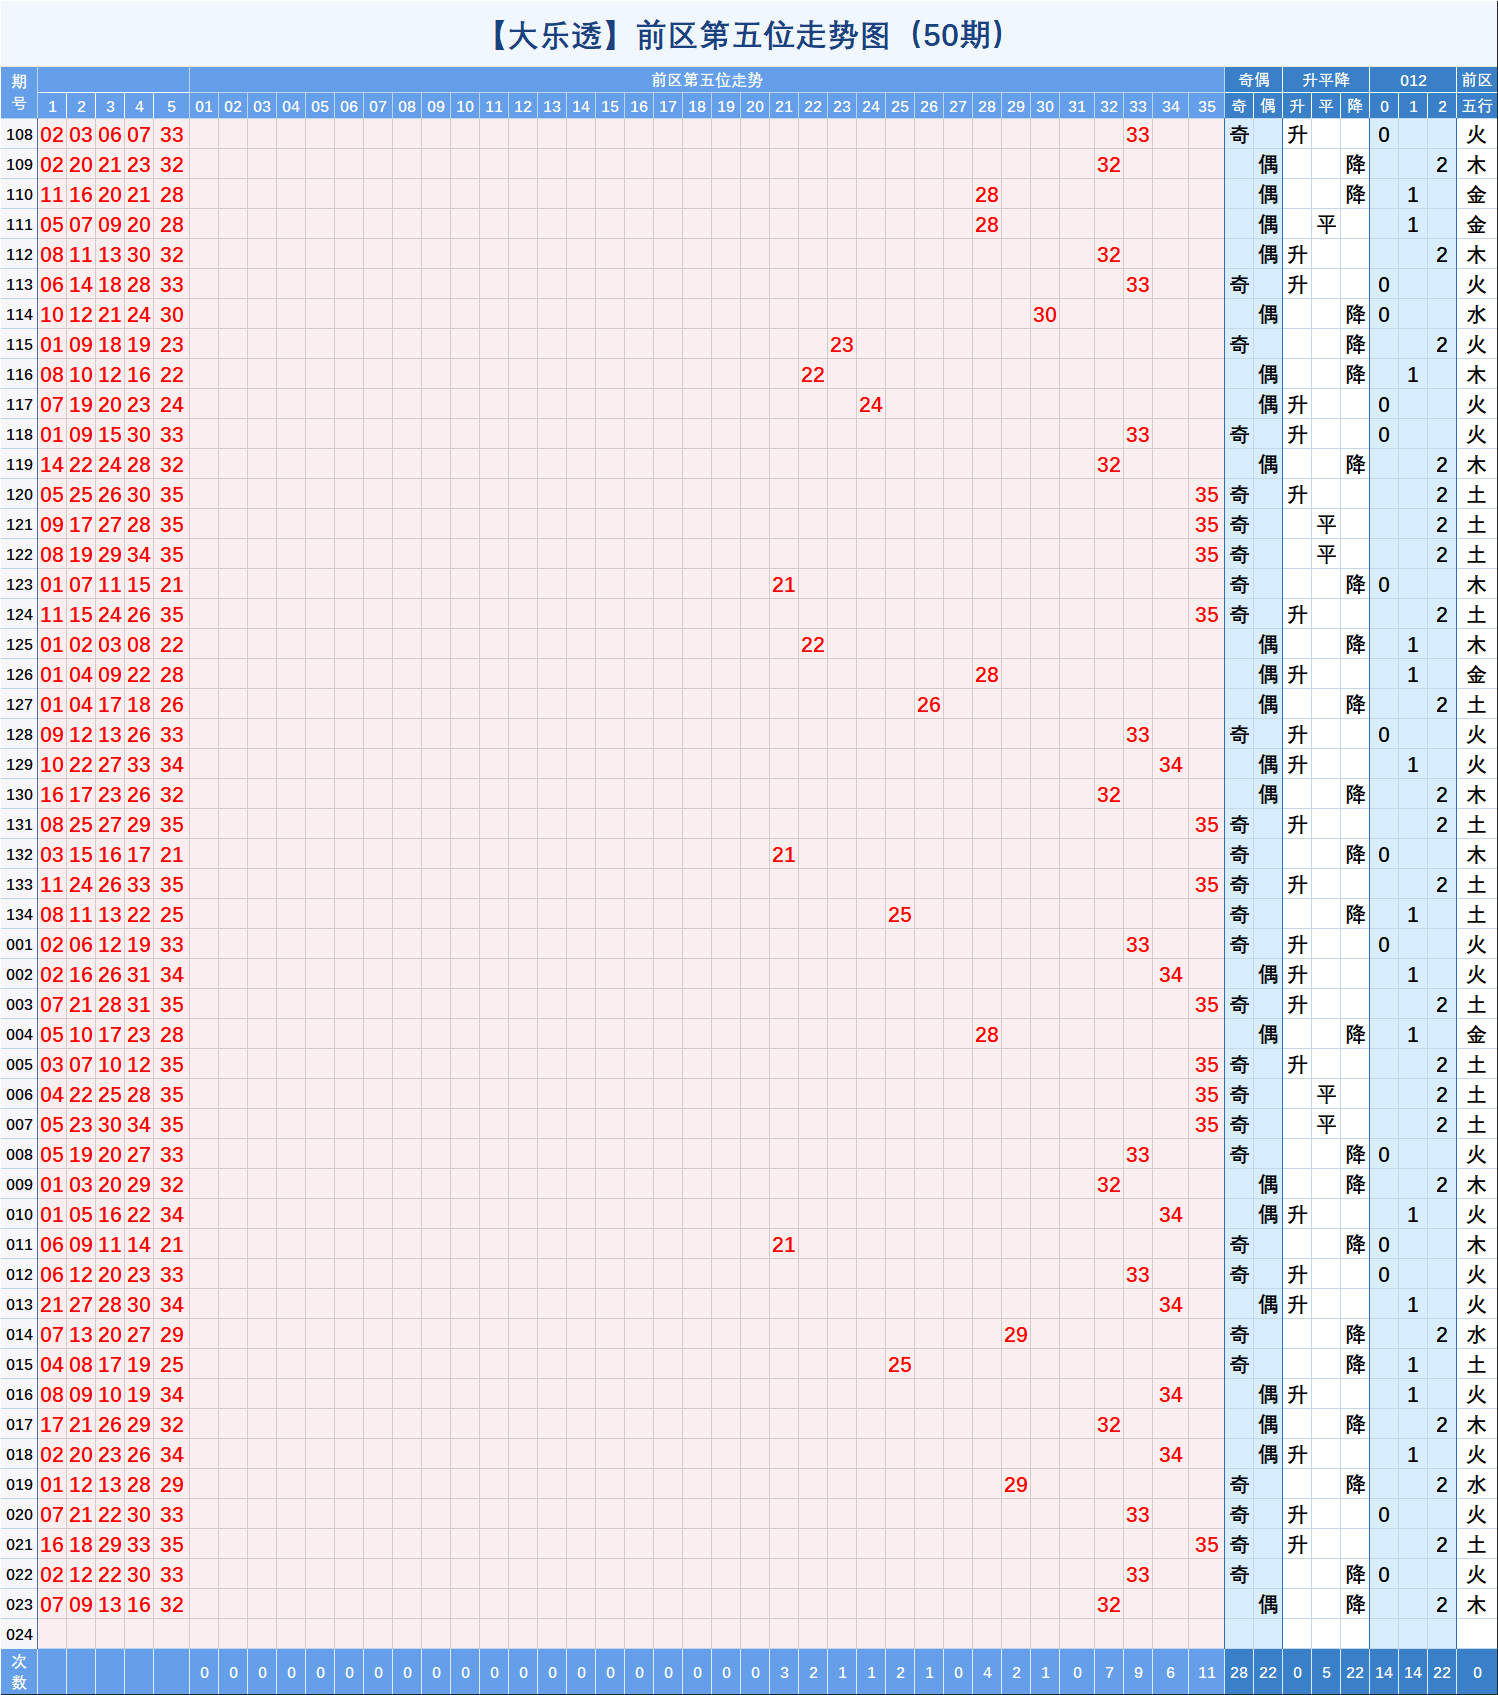Click first ball 14 in row 119
Viewport: 1498px width, 1695px height.
tap(52, 464)
